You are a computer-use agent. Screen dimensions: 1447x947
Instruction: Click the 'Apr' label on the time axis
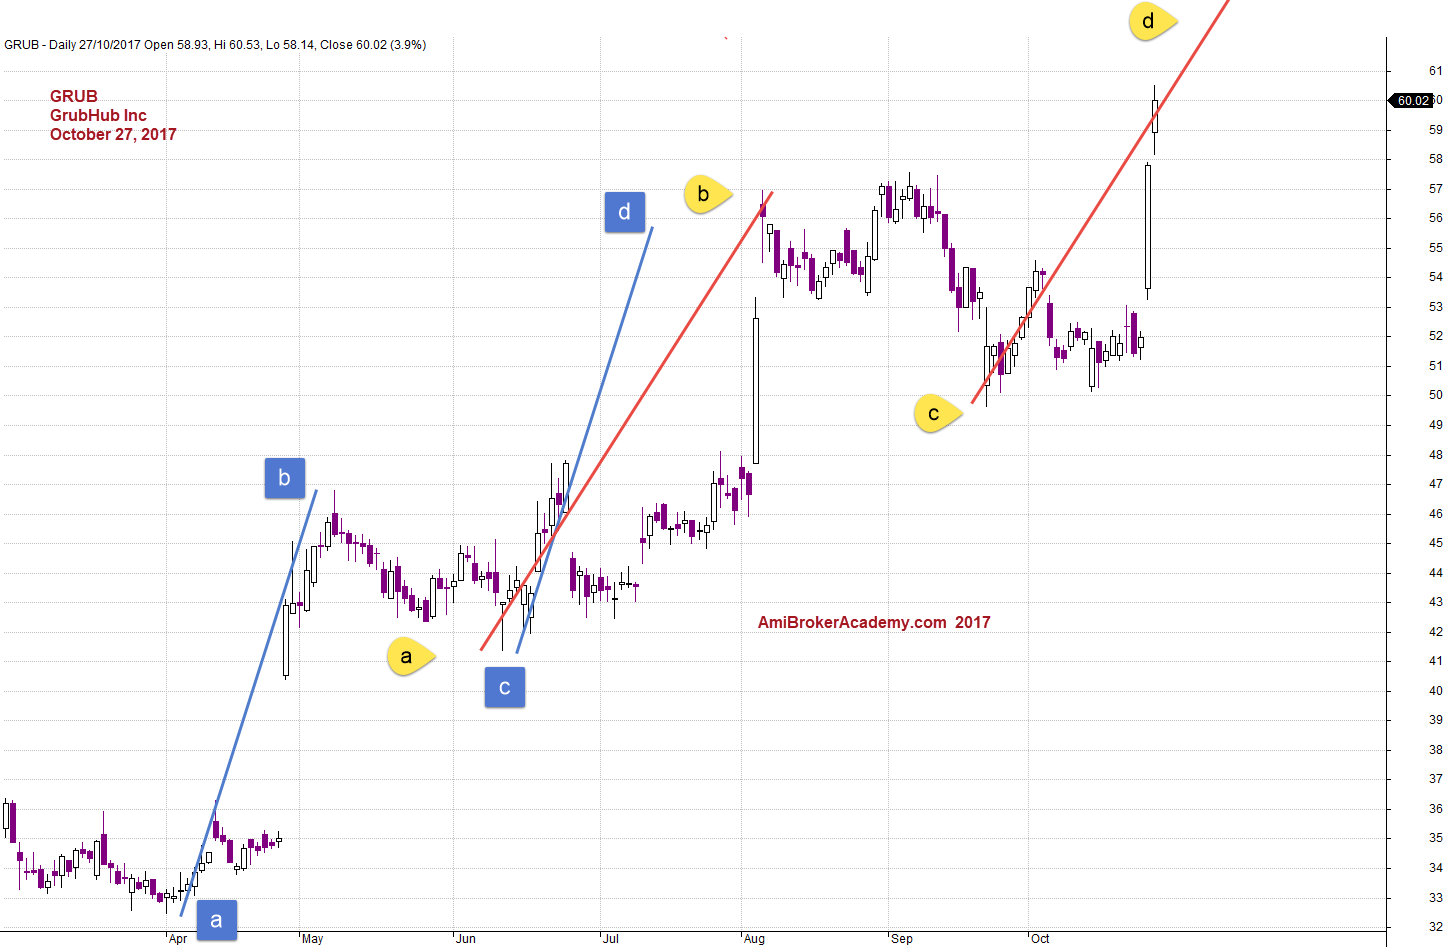(178, 939)
